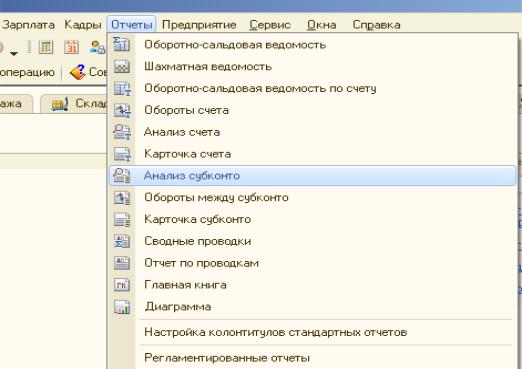Choose Обороты между субконто
The width and height of the screenshot is (522, 369).
pos(313,197)
